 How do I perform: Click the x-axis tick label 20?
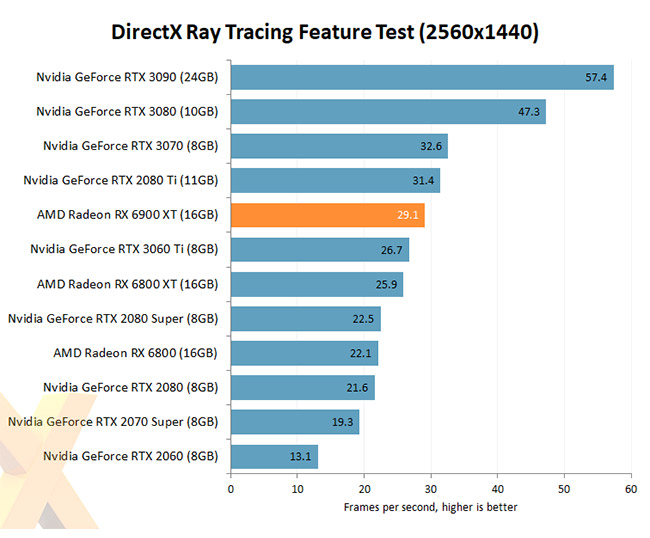click(x=364, y=490)
